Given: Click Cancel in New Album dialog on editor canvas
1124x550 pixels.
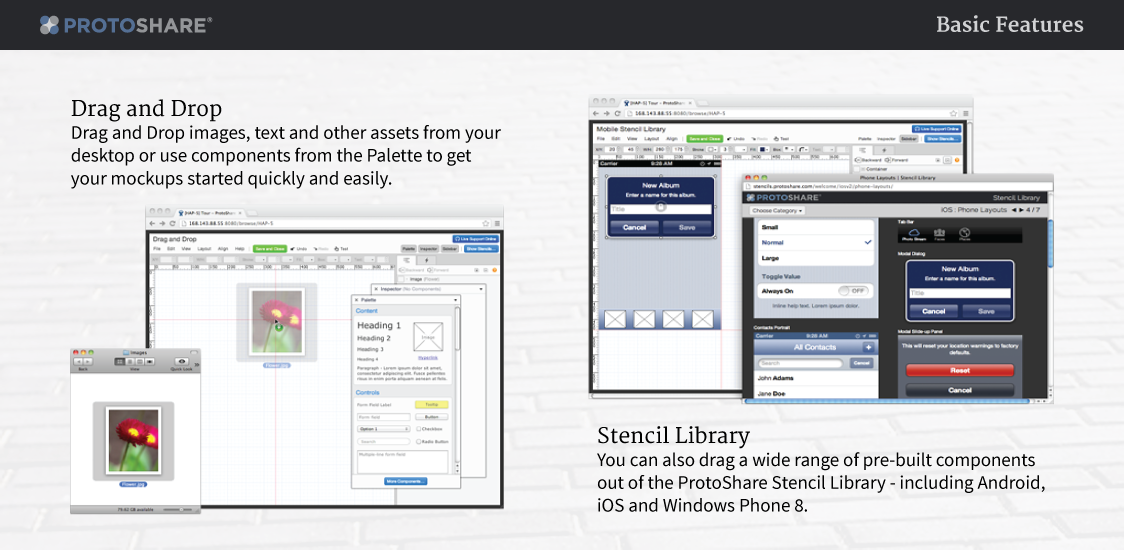Looking at the screenshot, I should pos(634,227).
